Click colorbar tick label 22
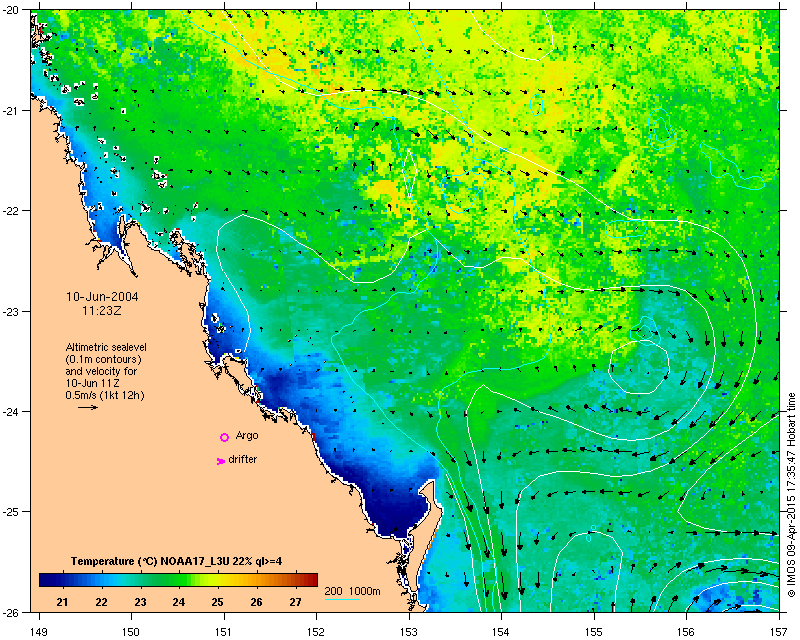 point(101,602)
